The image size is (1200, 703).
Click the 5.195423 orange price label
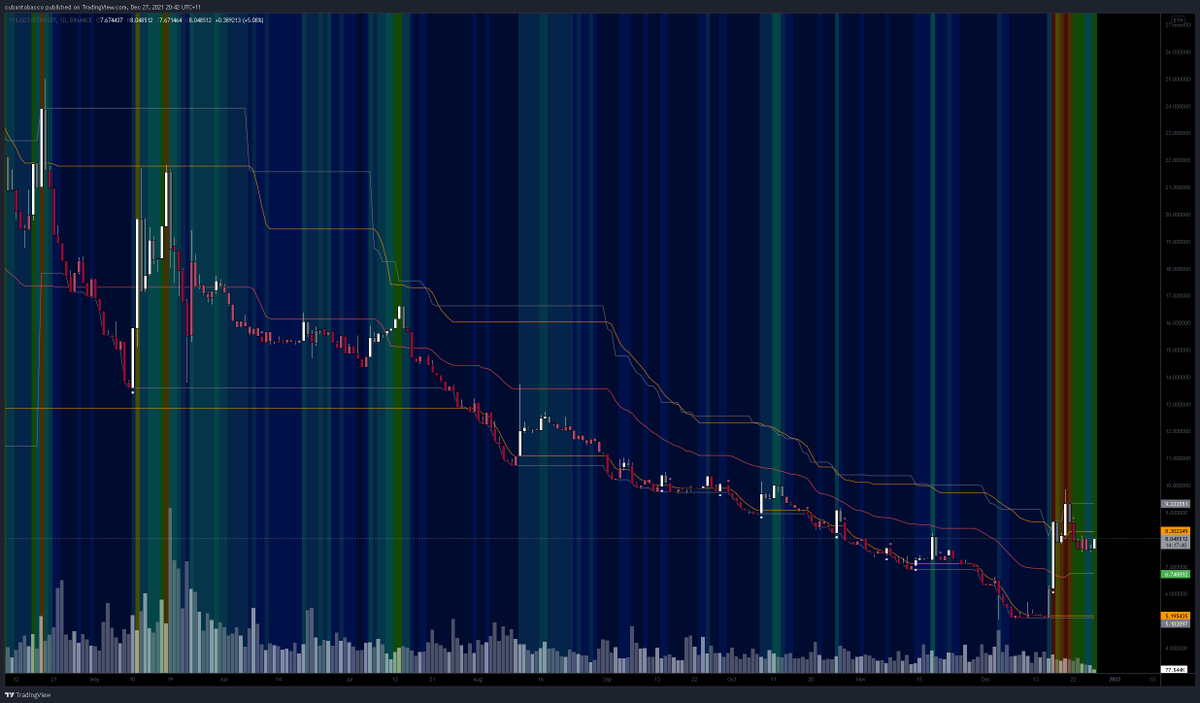tap(1175, 616)
